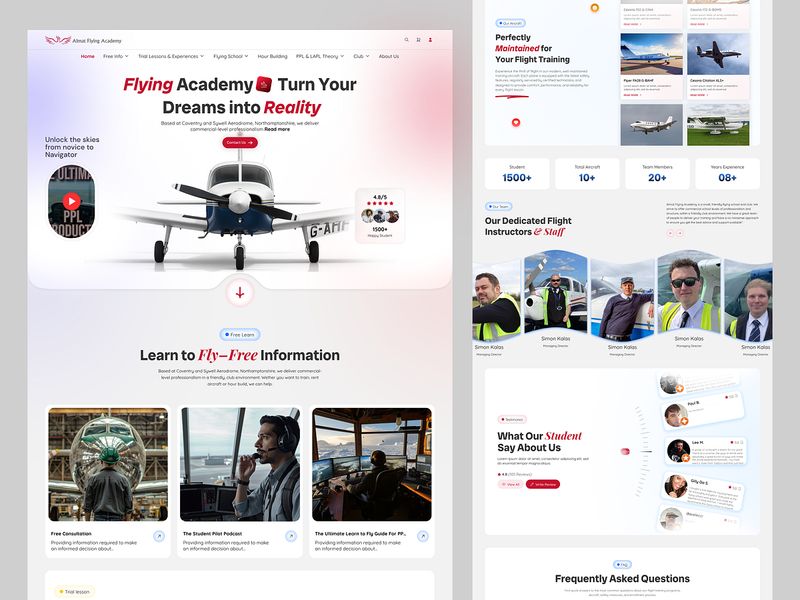Click Read more link under Cessna Citation XLS+
Viewport: 800px width, 600px height.
point(699,95)
